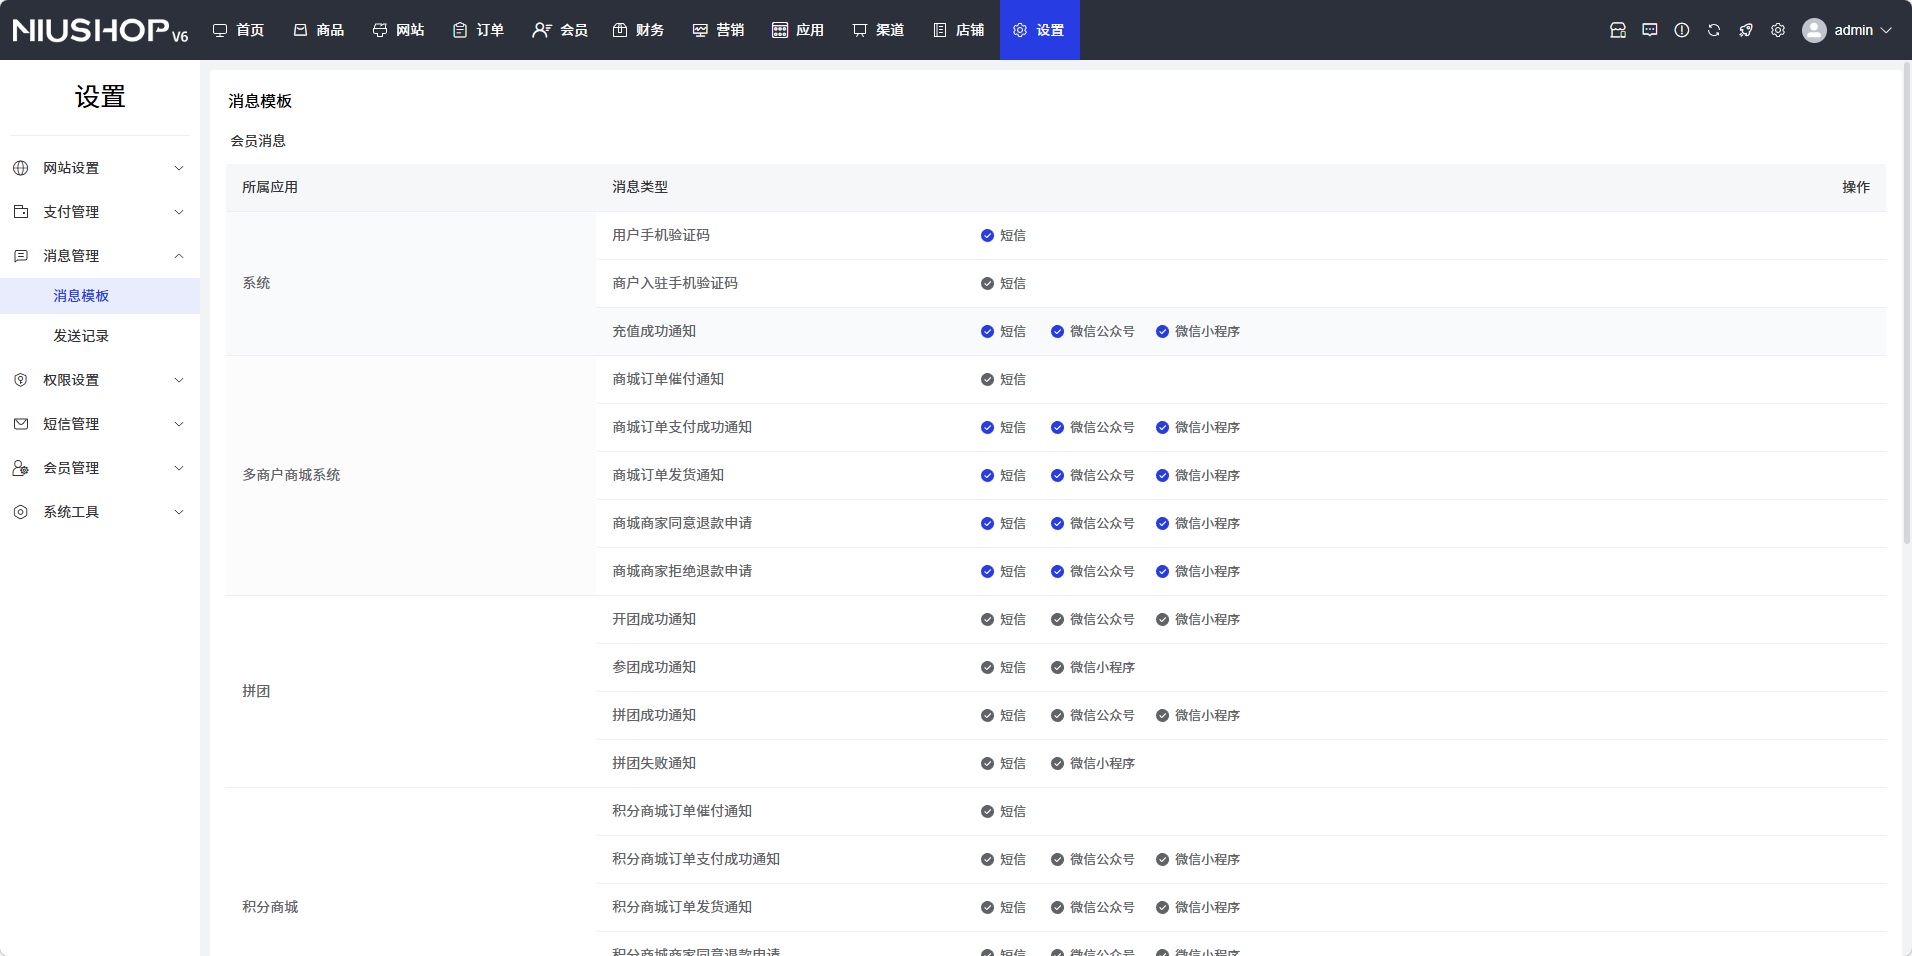Expand the 网站设置 sidebar section
This screenshot has width=1912, height=956.
(x=100, y=168)
